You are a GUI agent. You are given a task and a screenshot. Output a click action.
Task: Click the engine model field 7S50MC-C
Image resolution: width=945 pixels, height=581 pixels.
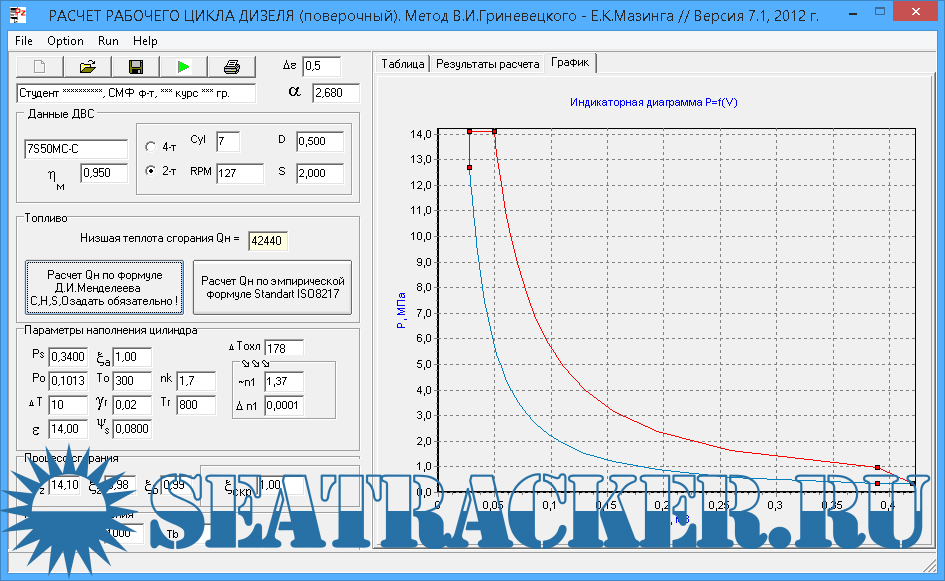coord(76,149)
